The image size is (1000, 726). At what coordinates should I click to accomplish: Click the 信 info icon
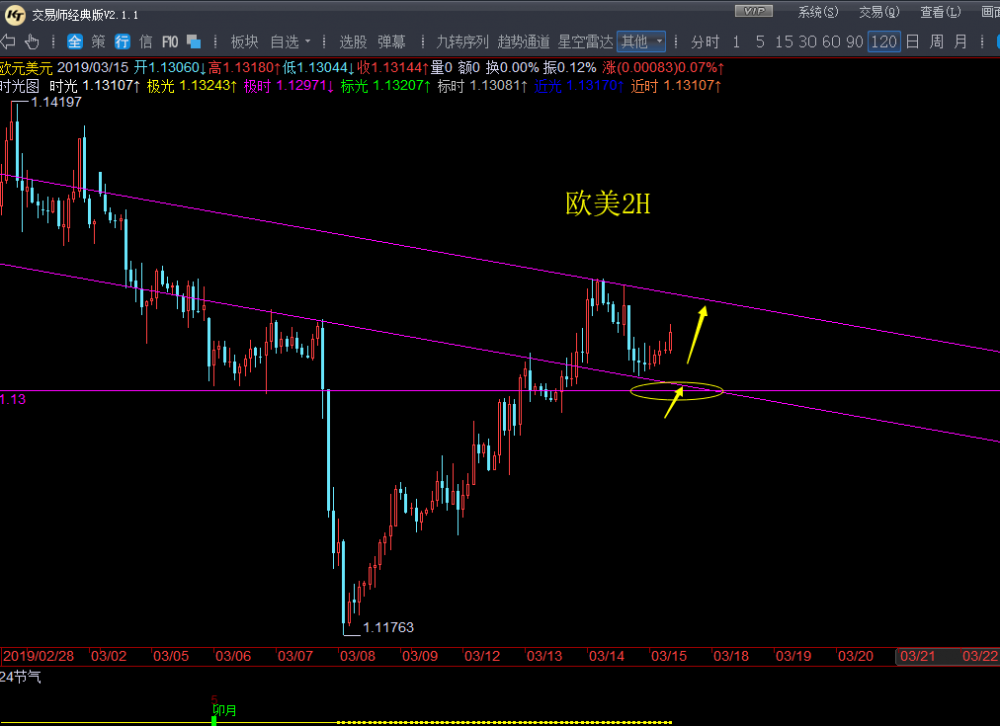(145, 42)
